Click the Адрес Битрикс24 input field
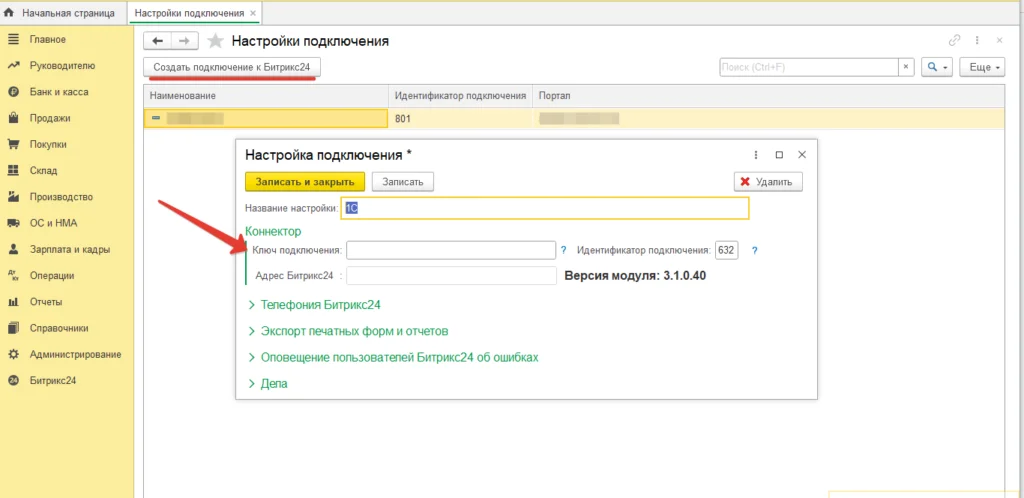The image size is (1024, 498). point(451,275)
